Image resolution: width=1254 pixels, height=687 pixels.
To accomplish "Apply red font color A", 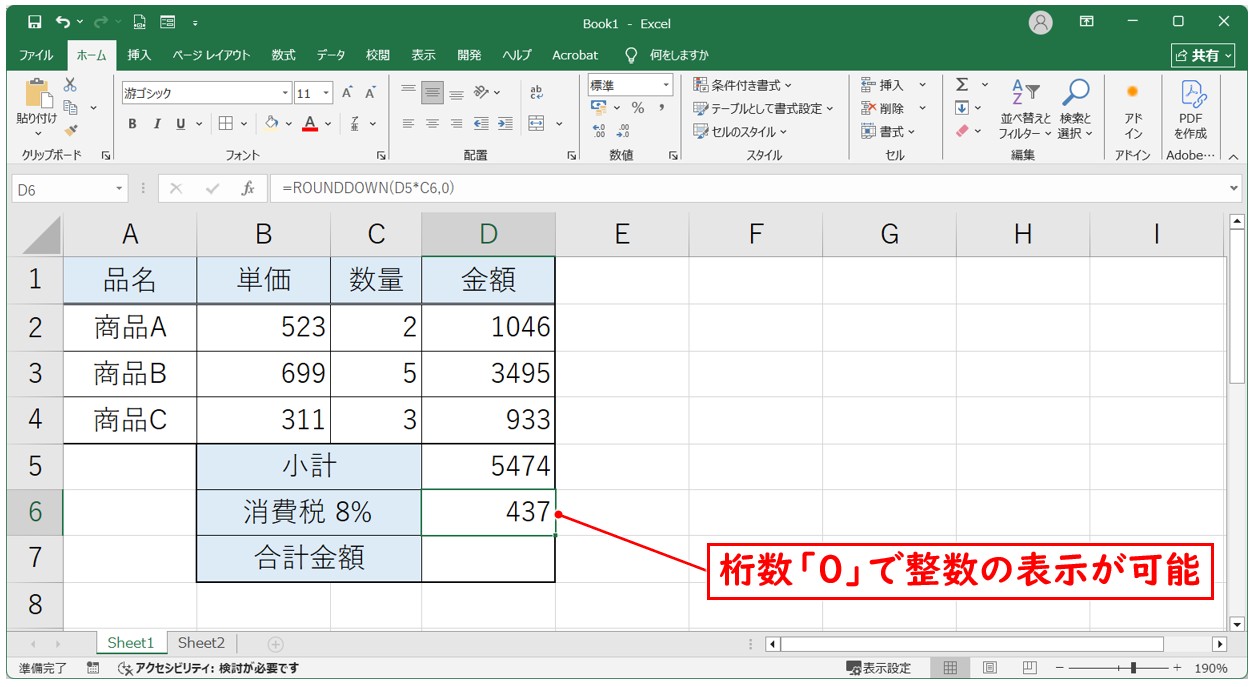I will (310, 124).
